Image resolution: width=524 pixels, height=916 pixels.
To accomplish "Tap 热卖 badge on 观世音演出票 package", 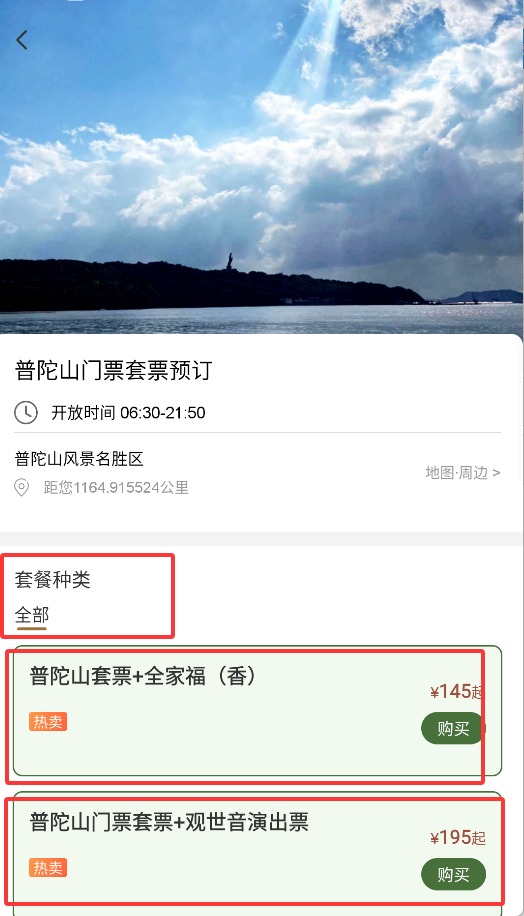I will (48, 868).
